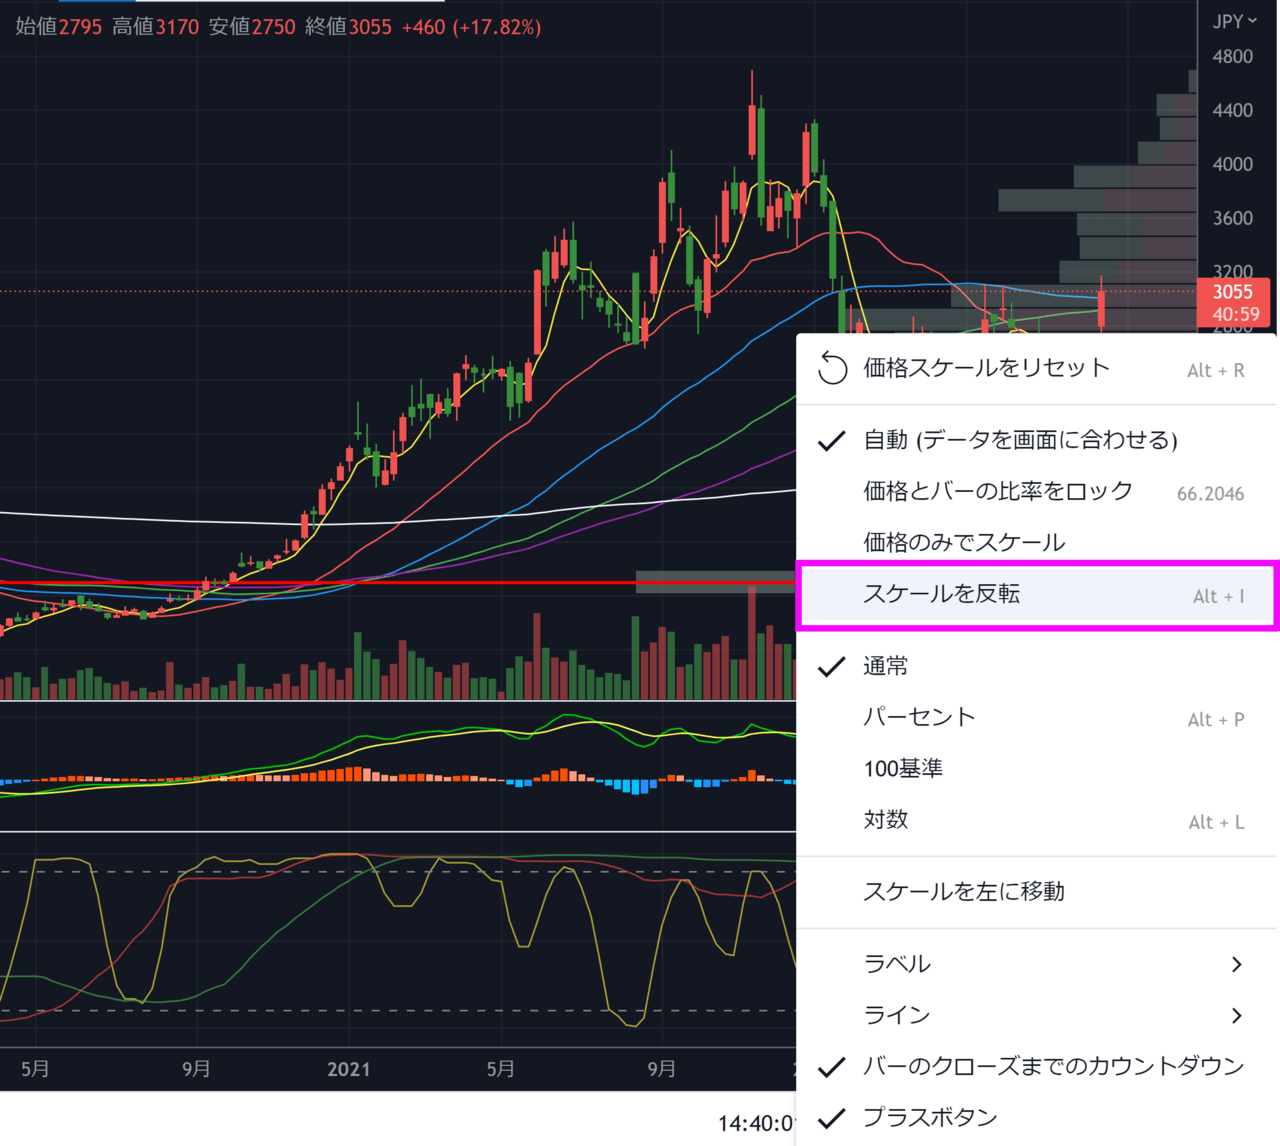Click the 66.2046 ratio value
1280x1146 pixels.
tap(1210, 494)
